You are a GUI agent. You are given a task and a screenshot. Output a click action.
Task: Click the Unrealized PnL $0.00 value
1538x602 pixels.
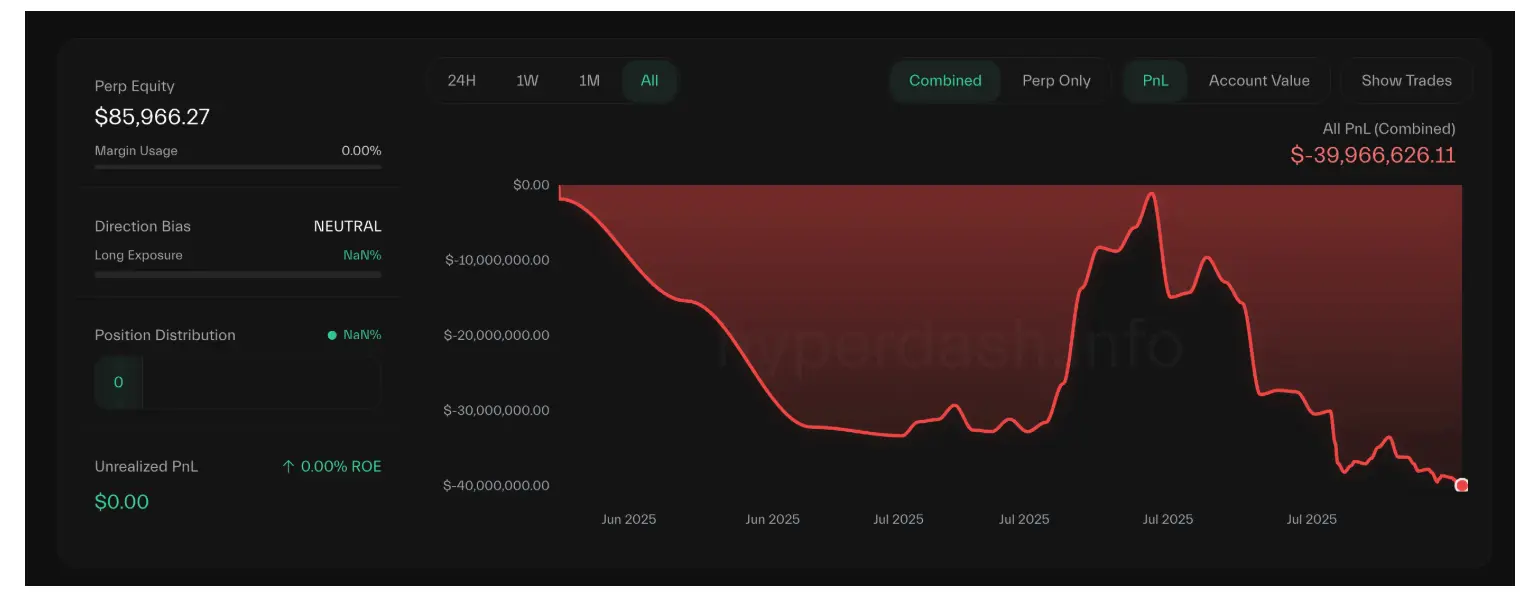[122, 502]
